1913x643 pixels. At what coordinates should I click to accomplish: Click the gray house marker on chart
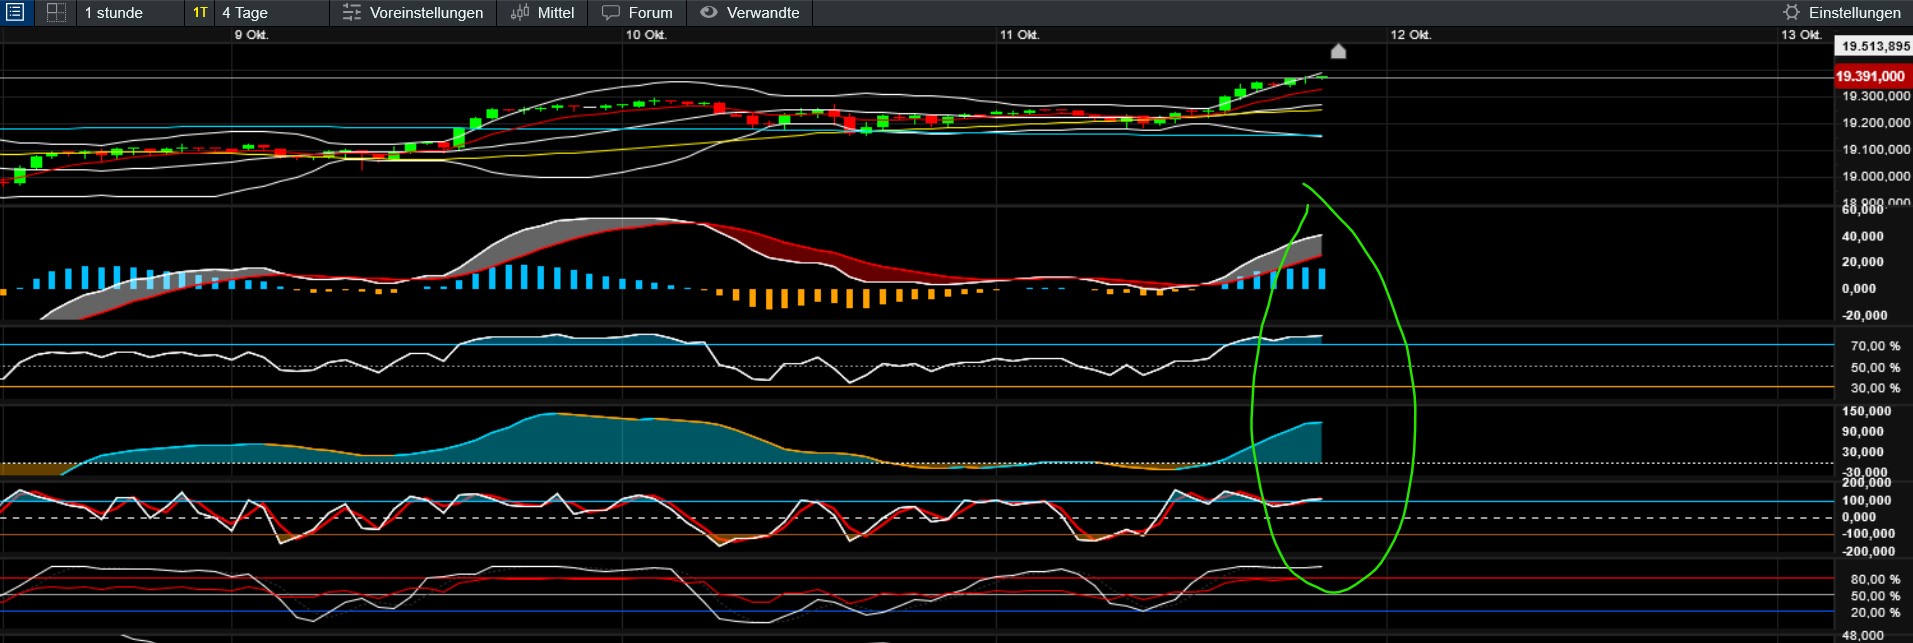point(1338,51)
